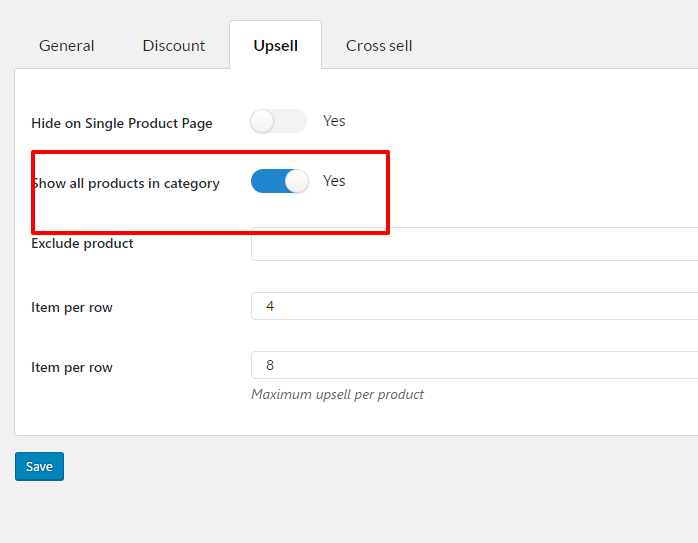Disable Show all products in category toggle

click(x=280, y=181)
